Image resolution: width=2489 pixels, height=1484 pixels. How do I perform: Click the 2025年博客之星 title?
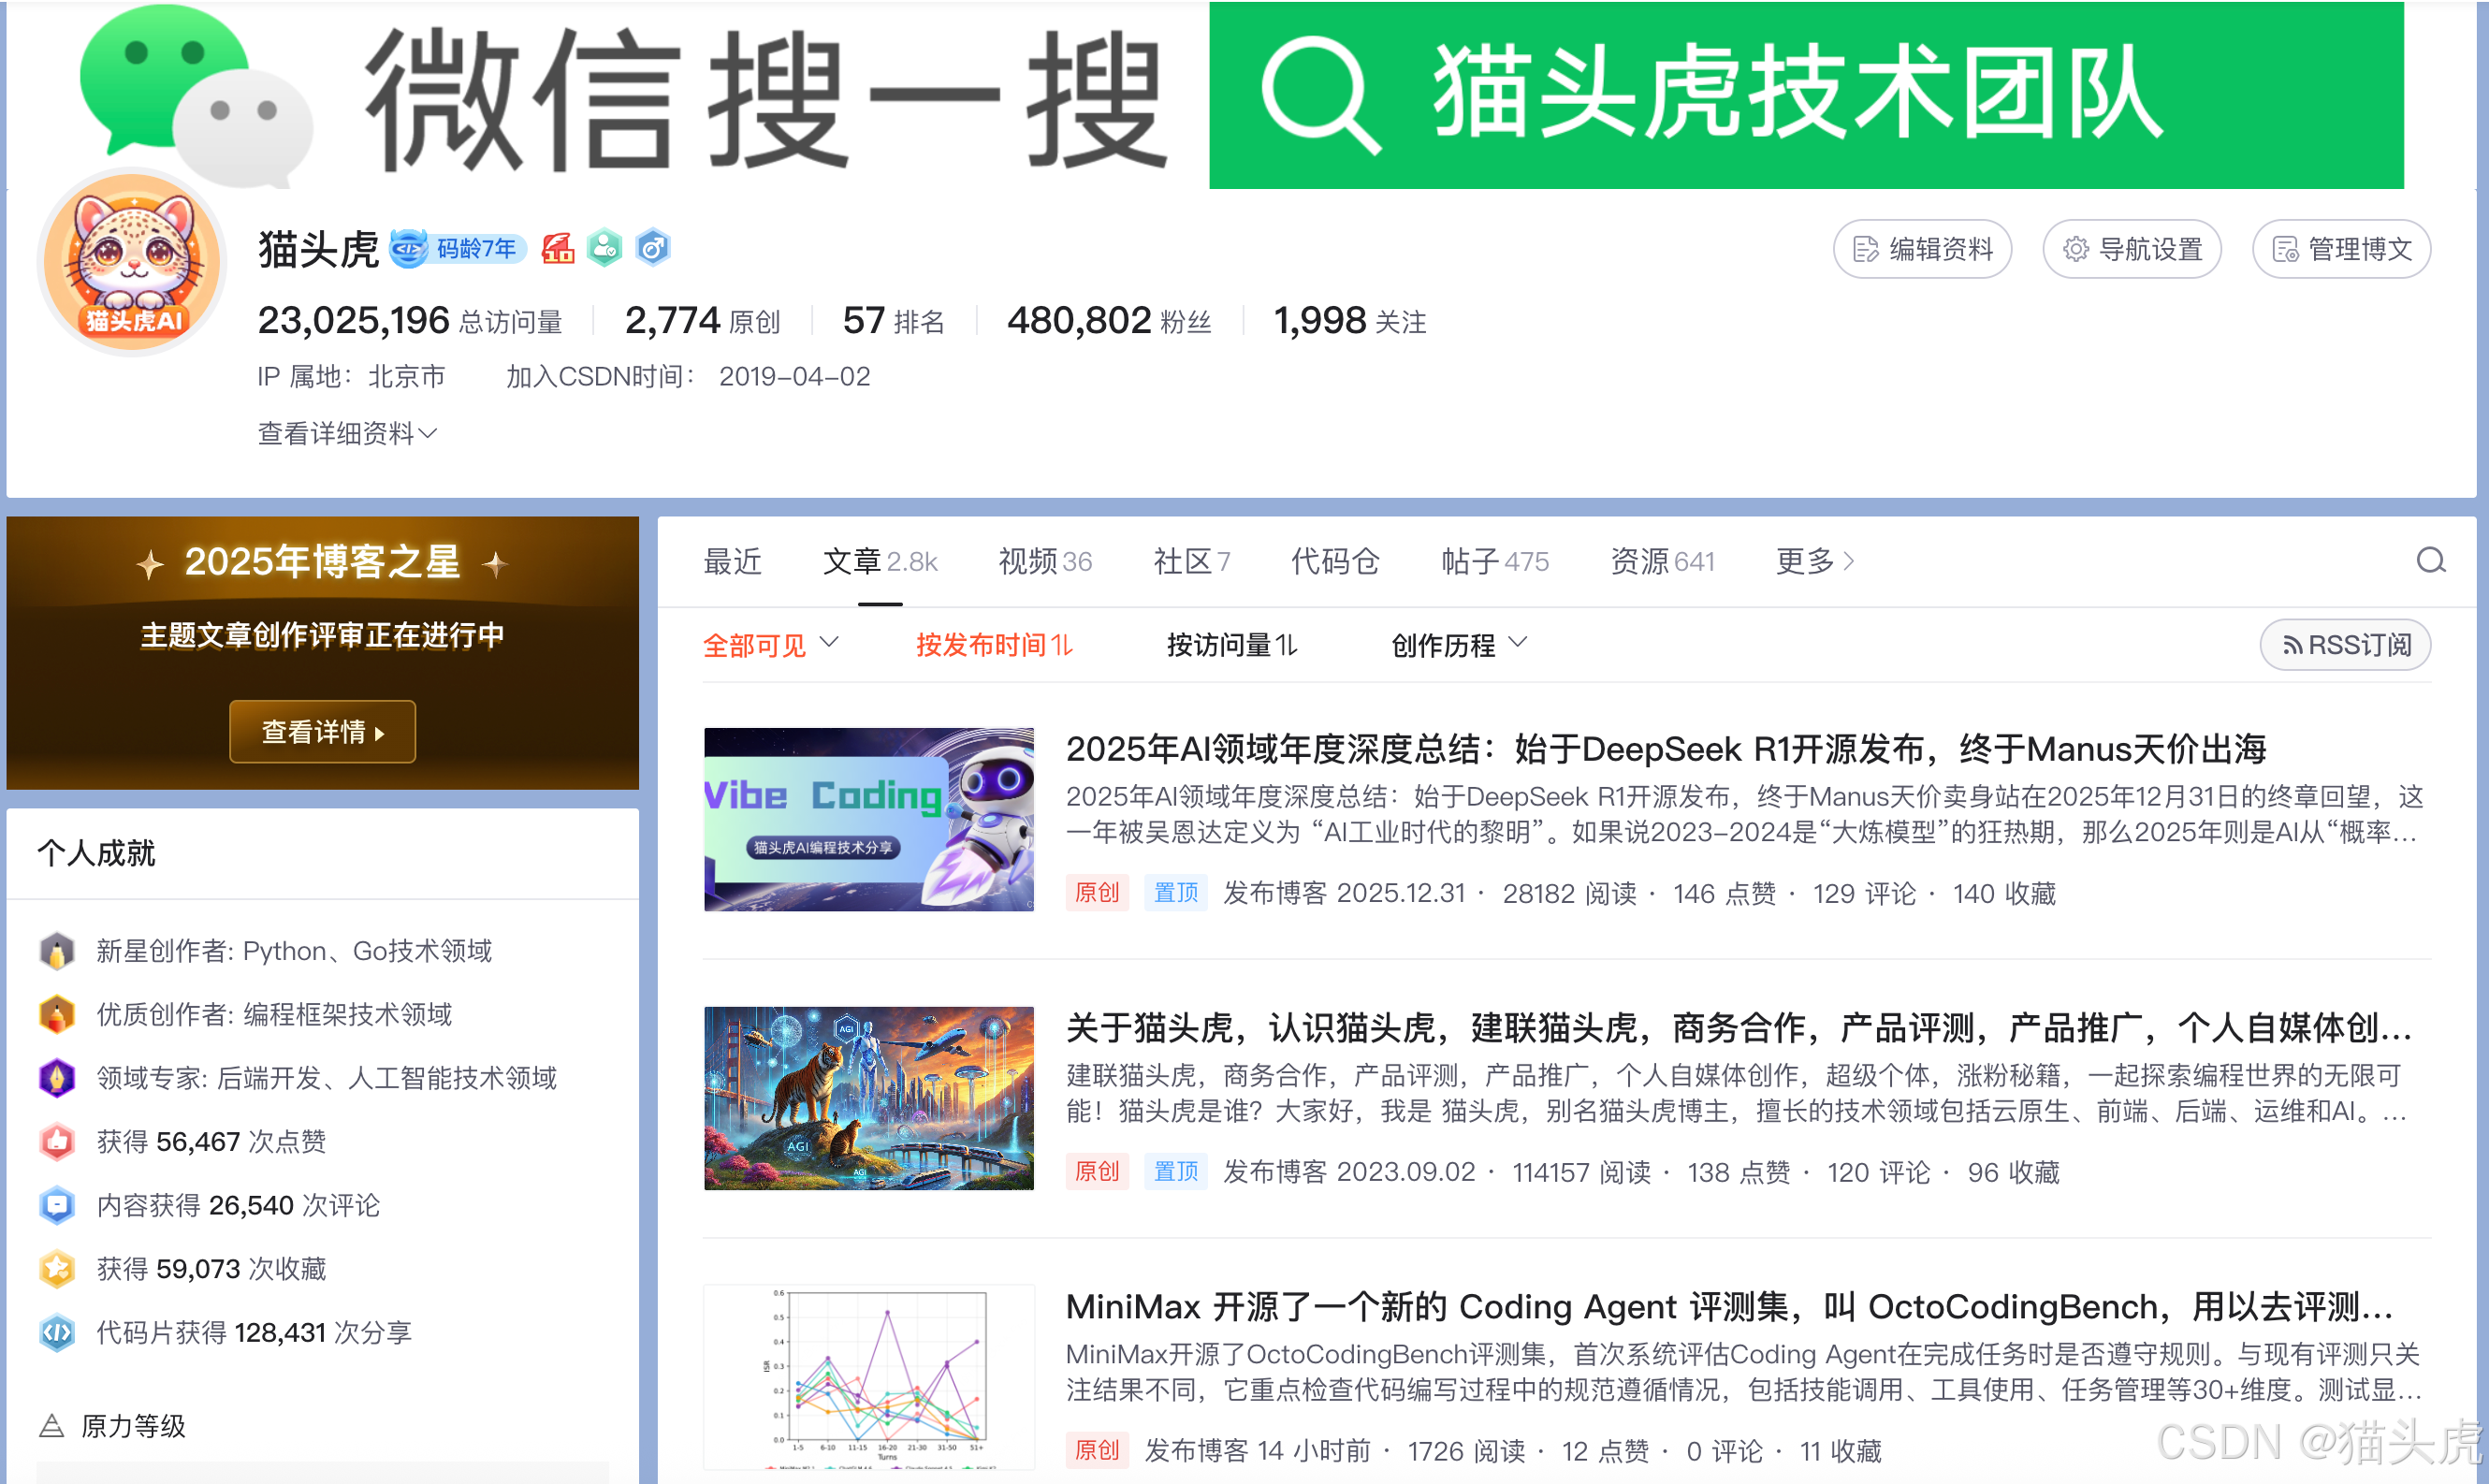(x=322, y=562)
